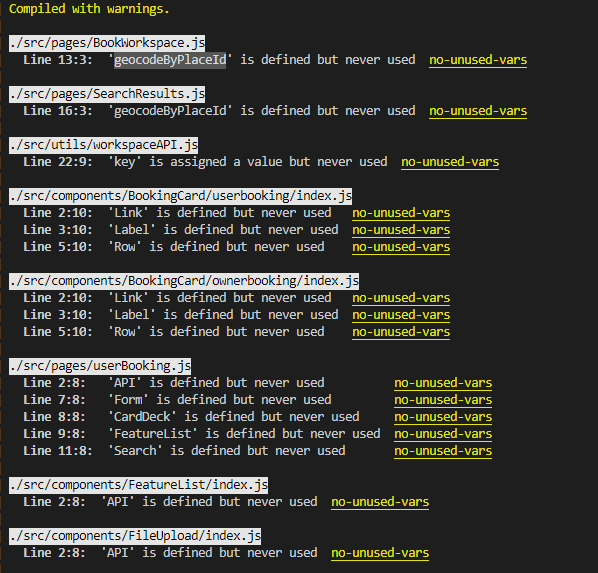The image size is (598, 573).
Task: Click the 'FeatureList' identifier in the warning
Action: coord(153,434)
